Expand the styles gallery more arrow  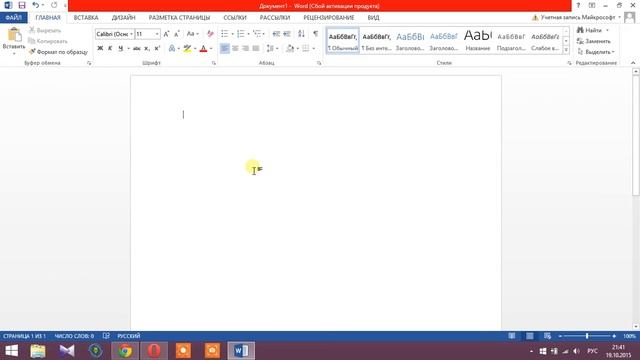[566, 50]
